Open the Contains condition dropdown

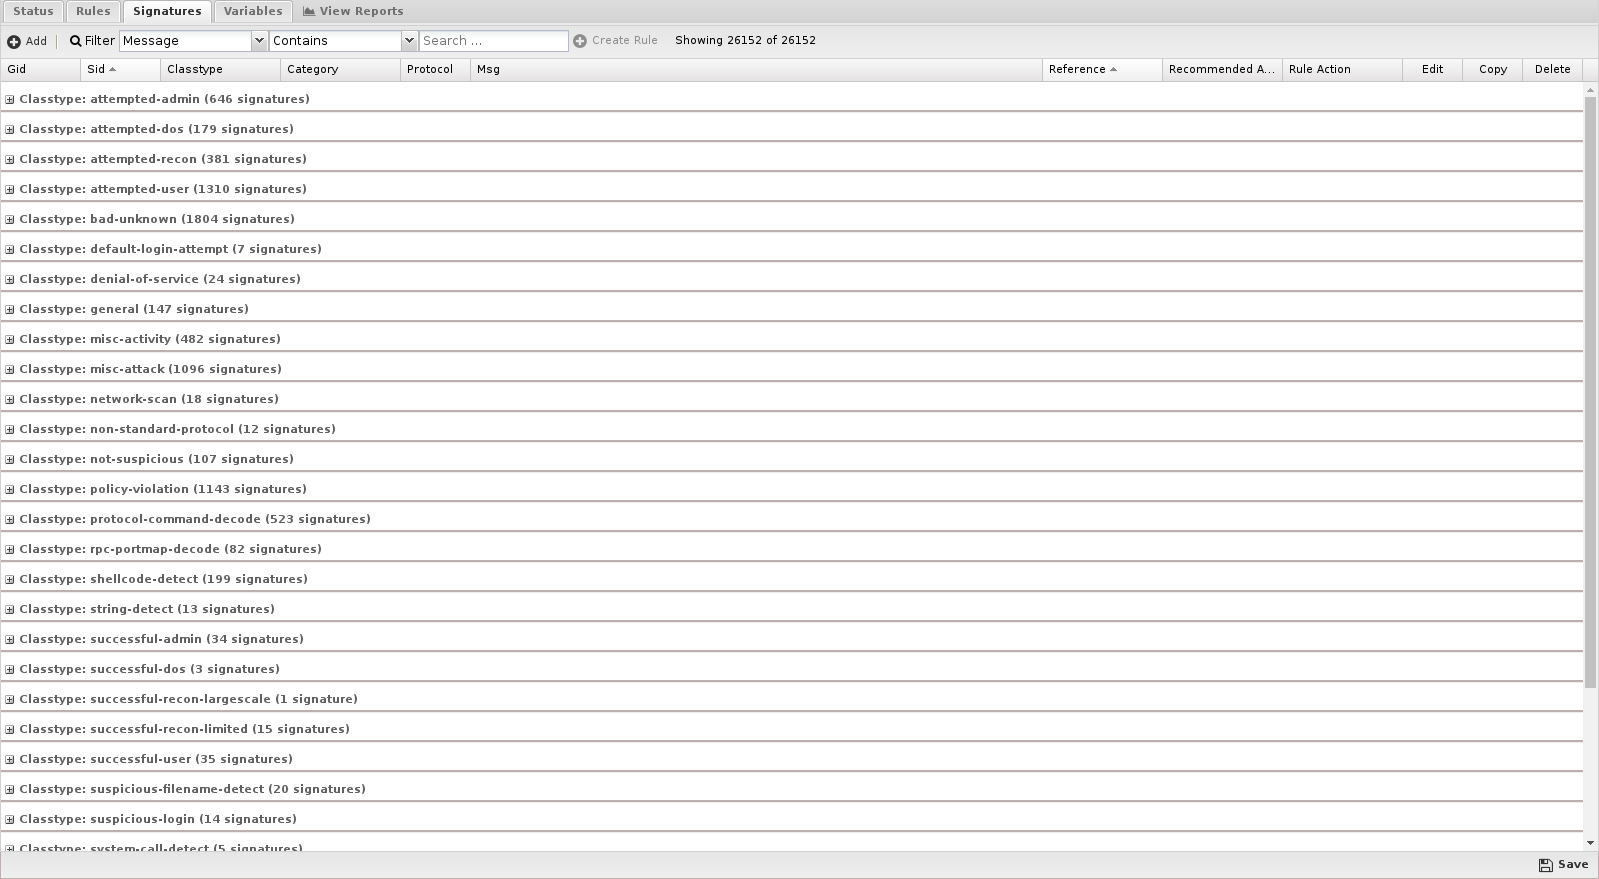(x=409, y=41)
